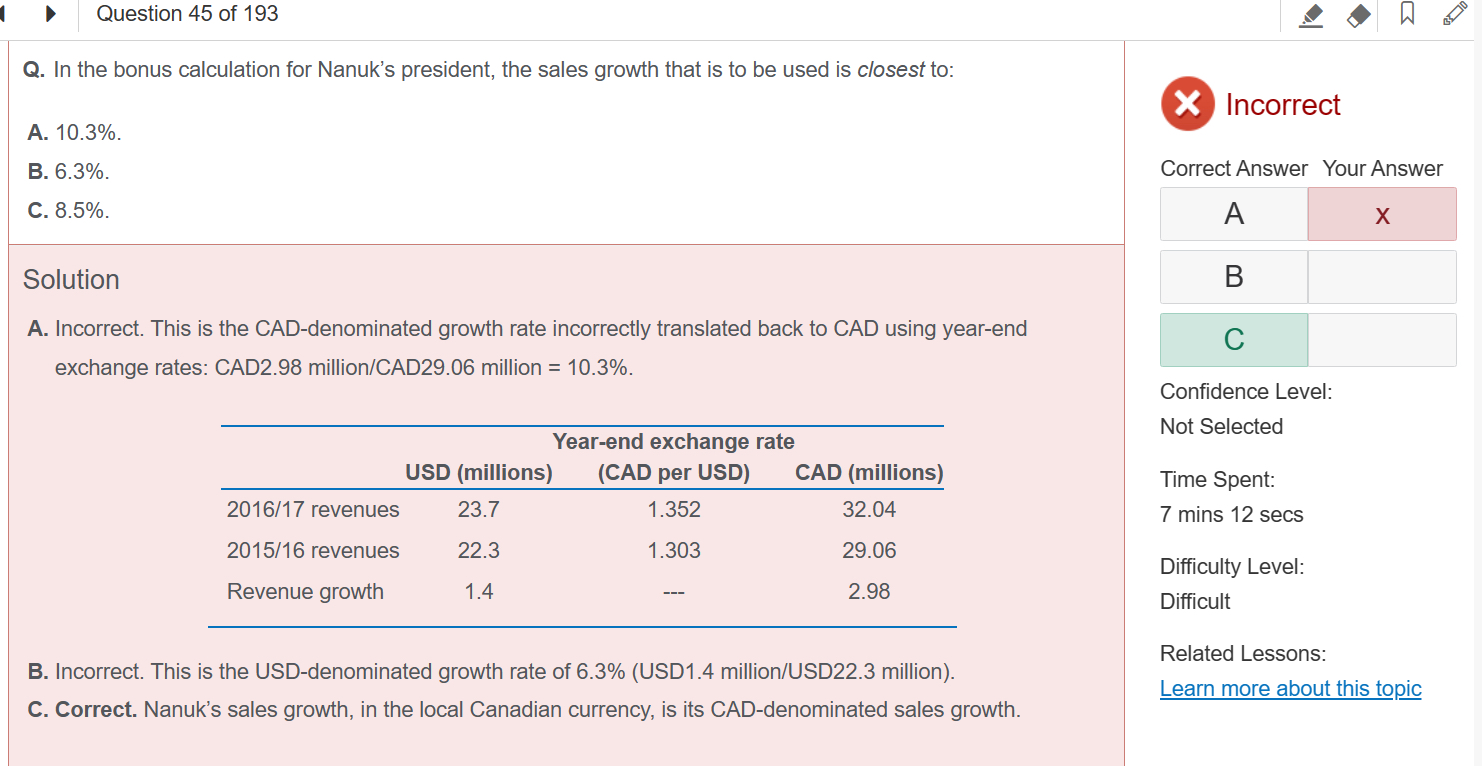1482x766 pixels.
Task: Click the green Correct Answer C cell
Action: pyautogui.click(x=1233, y=340)
